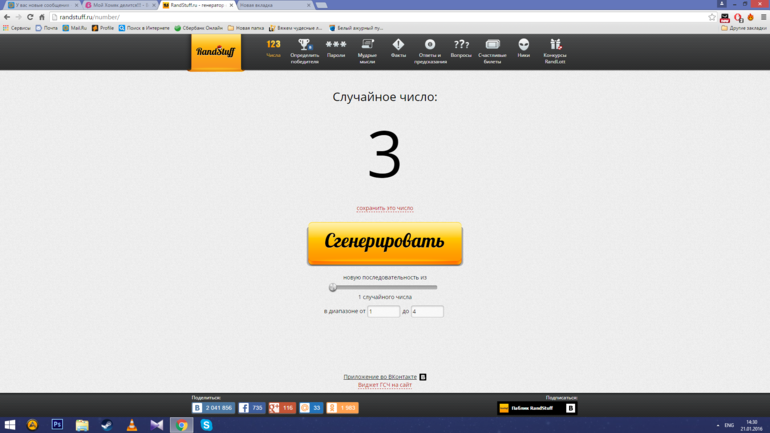The image size is (770, 433).
Task: Click the range end field 'до'
Action: point(427,312)
